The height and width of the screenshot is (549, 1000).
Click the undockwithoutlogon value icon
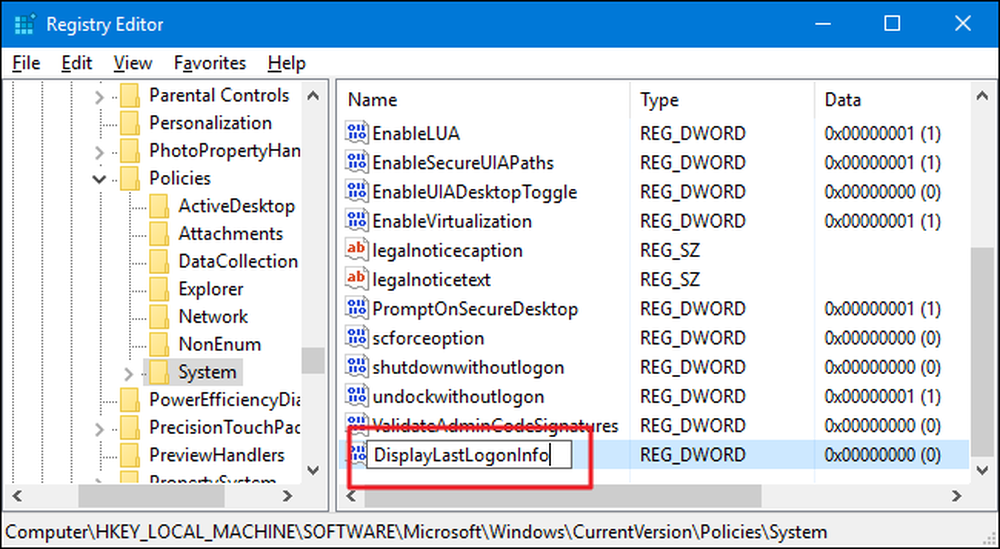[357, 397]
